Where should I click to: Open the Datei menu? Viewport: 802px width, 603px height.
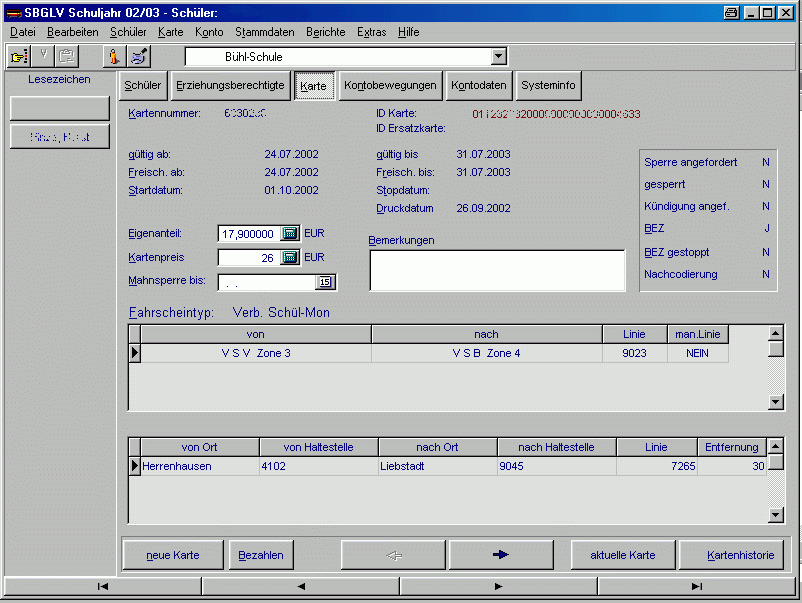[x=23, y=32]
